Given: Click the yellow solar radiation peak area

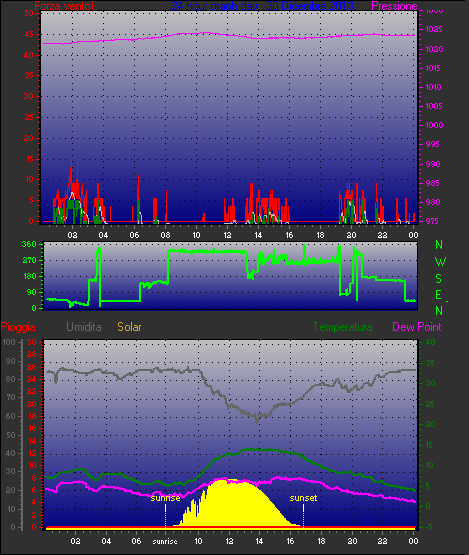Looking at the screenshot, I should click(230, 503).
